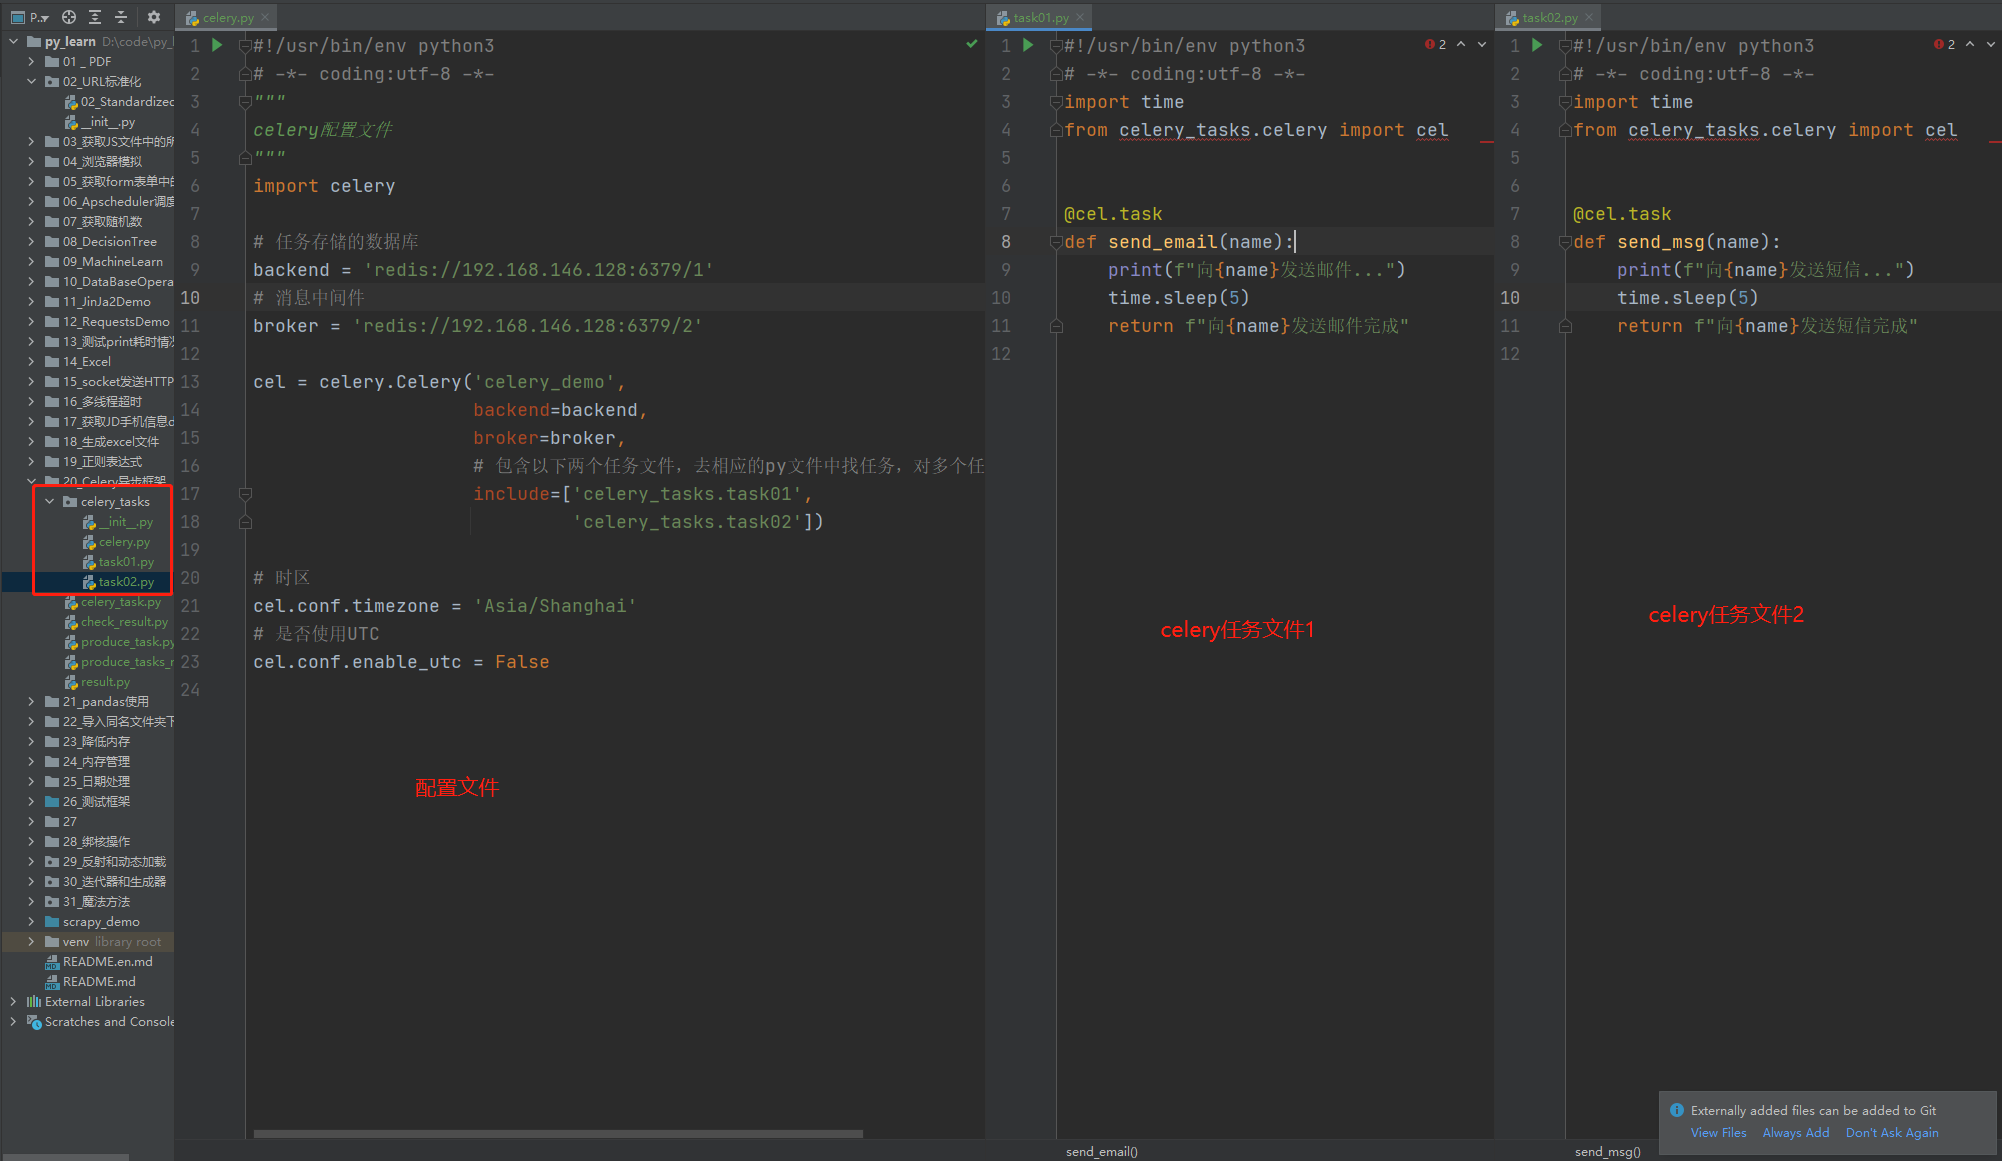
Task: Click 'Asia/Shanghai' string in celery.py
Action: (555, 606)
